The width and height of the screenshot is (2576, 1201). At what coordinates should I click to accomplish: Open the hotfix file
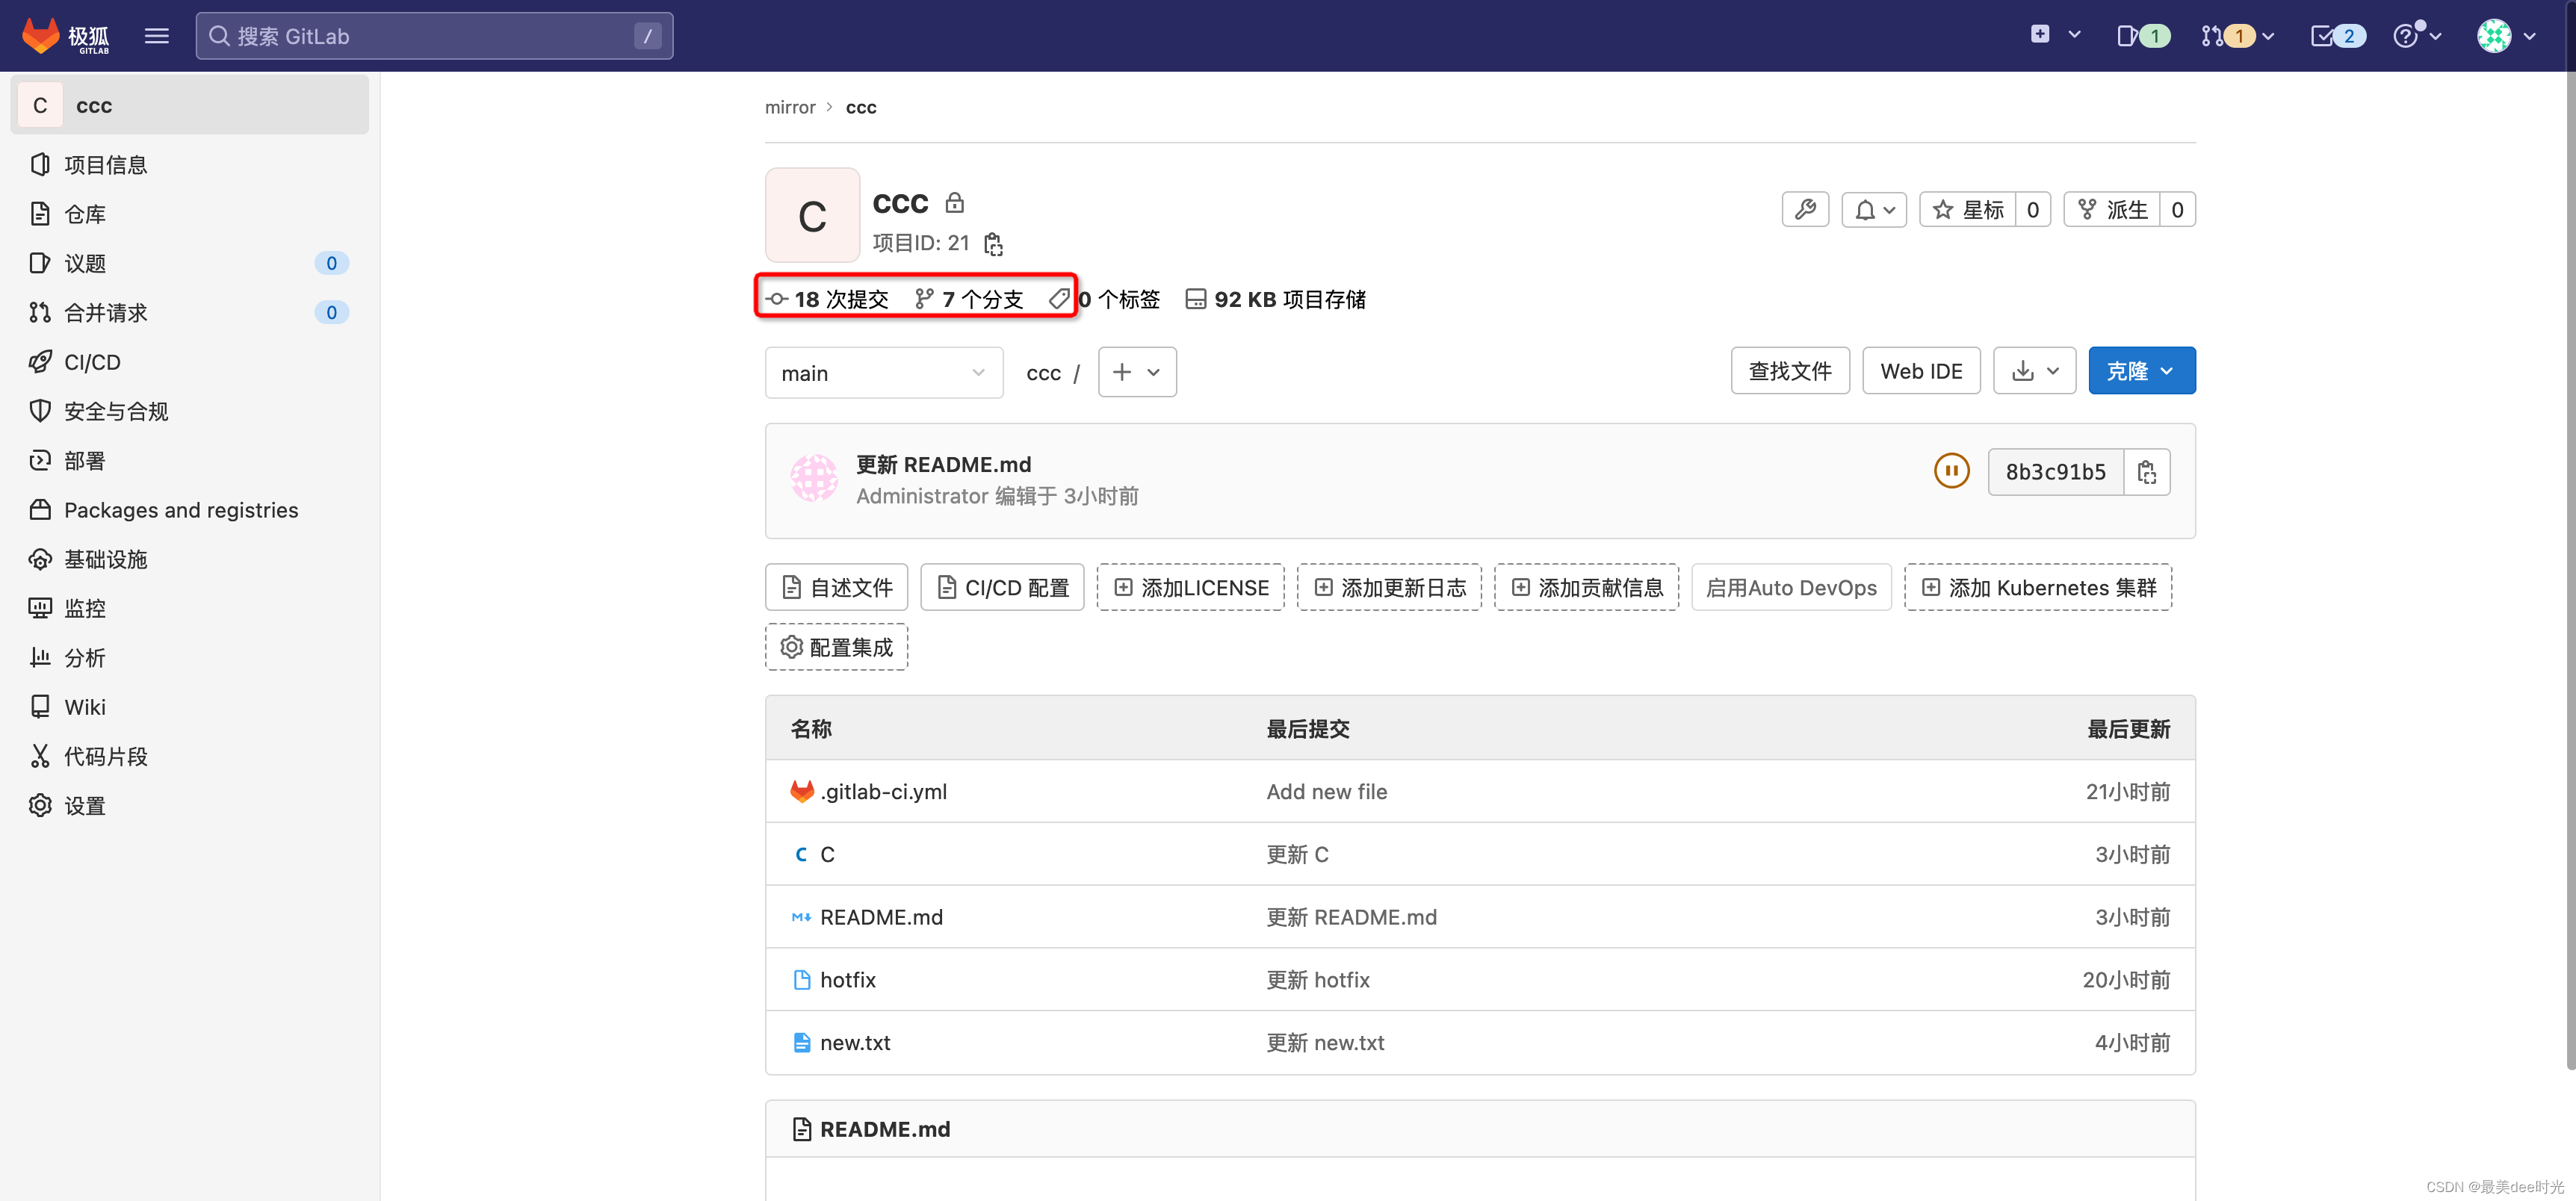[x=848, y=980]
